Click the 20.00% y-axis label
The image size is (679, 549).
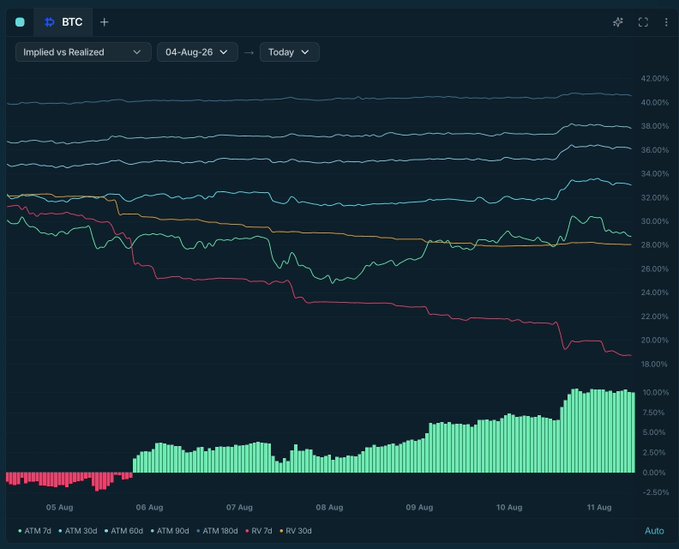[x=655, y=340]
